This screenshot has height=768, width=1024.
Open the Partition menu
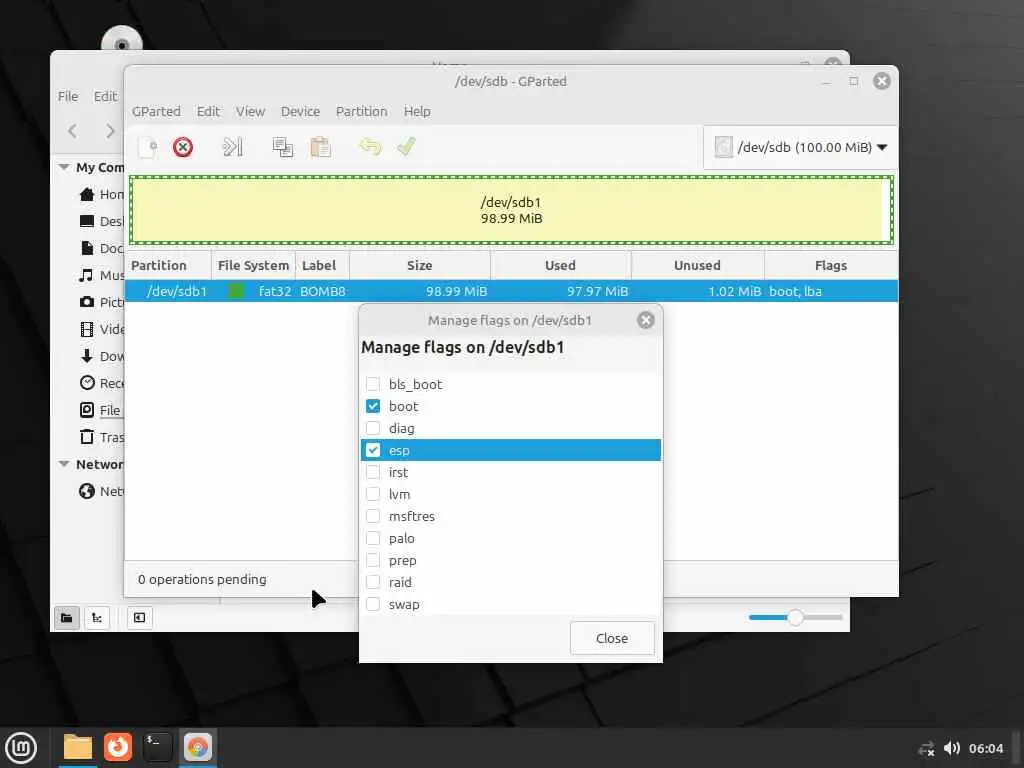click(361, 112)
